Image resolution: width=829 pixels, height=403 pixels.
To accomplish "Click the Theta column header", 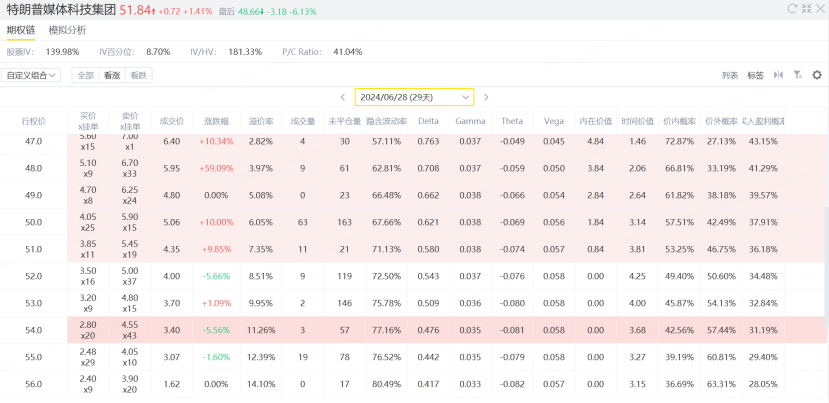I will (x=512, y=121).
